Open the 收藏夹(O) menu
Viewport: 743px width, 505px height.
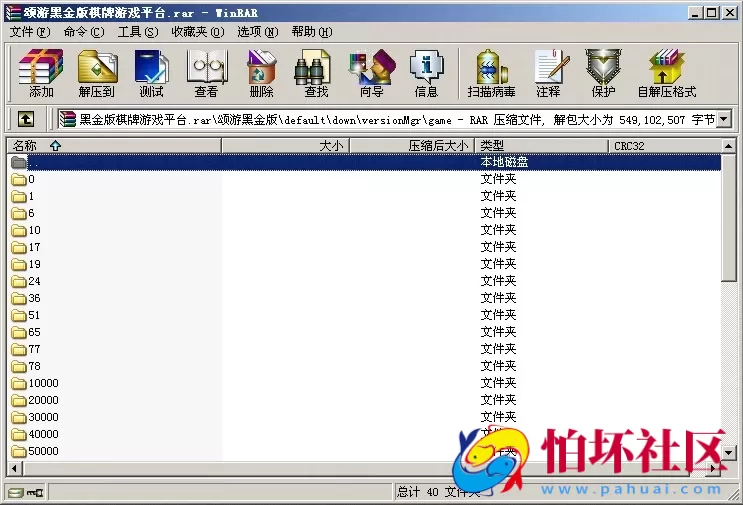(198, 32)
